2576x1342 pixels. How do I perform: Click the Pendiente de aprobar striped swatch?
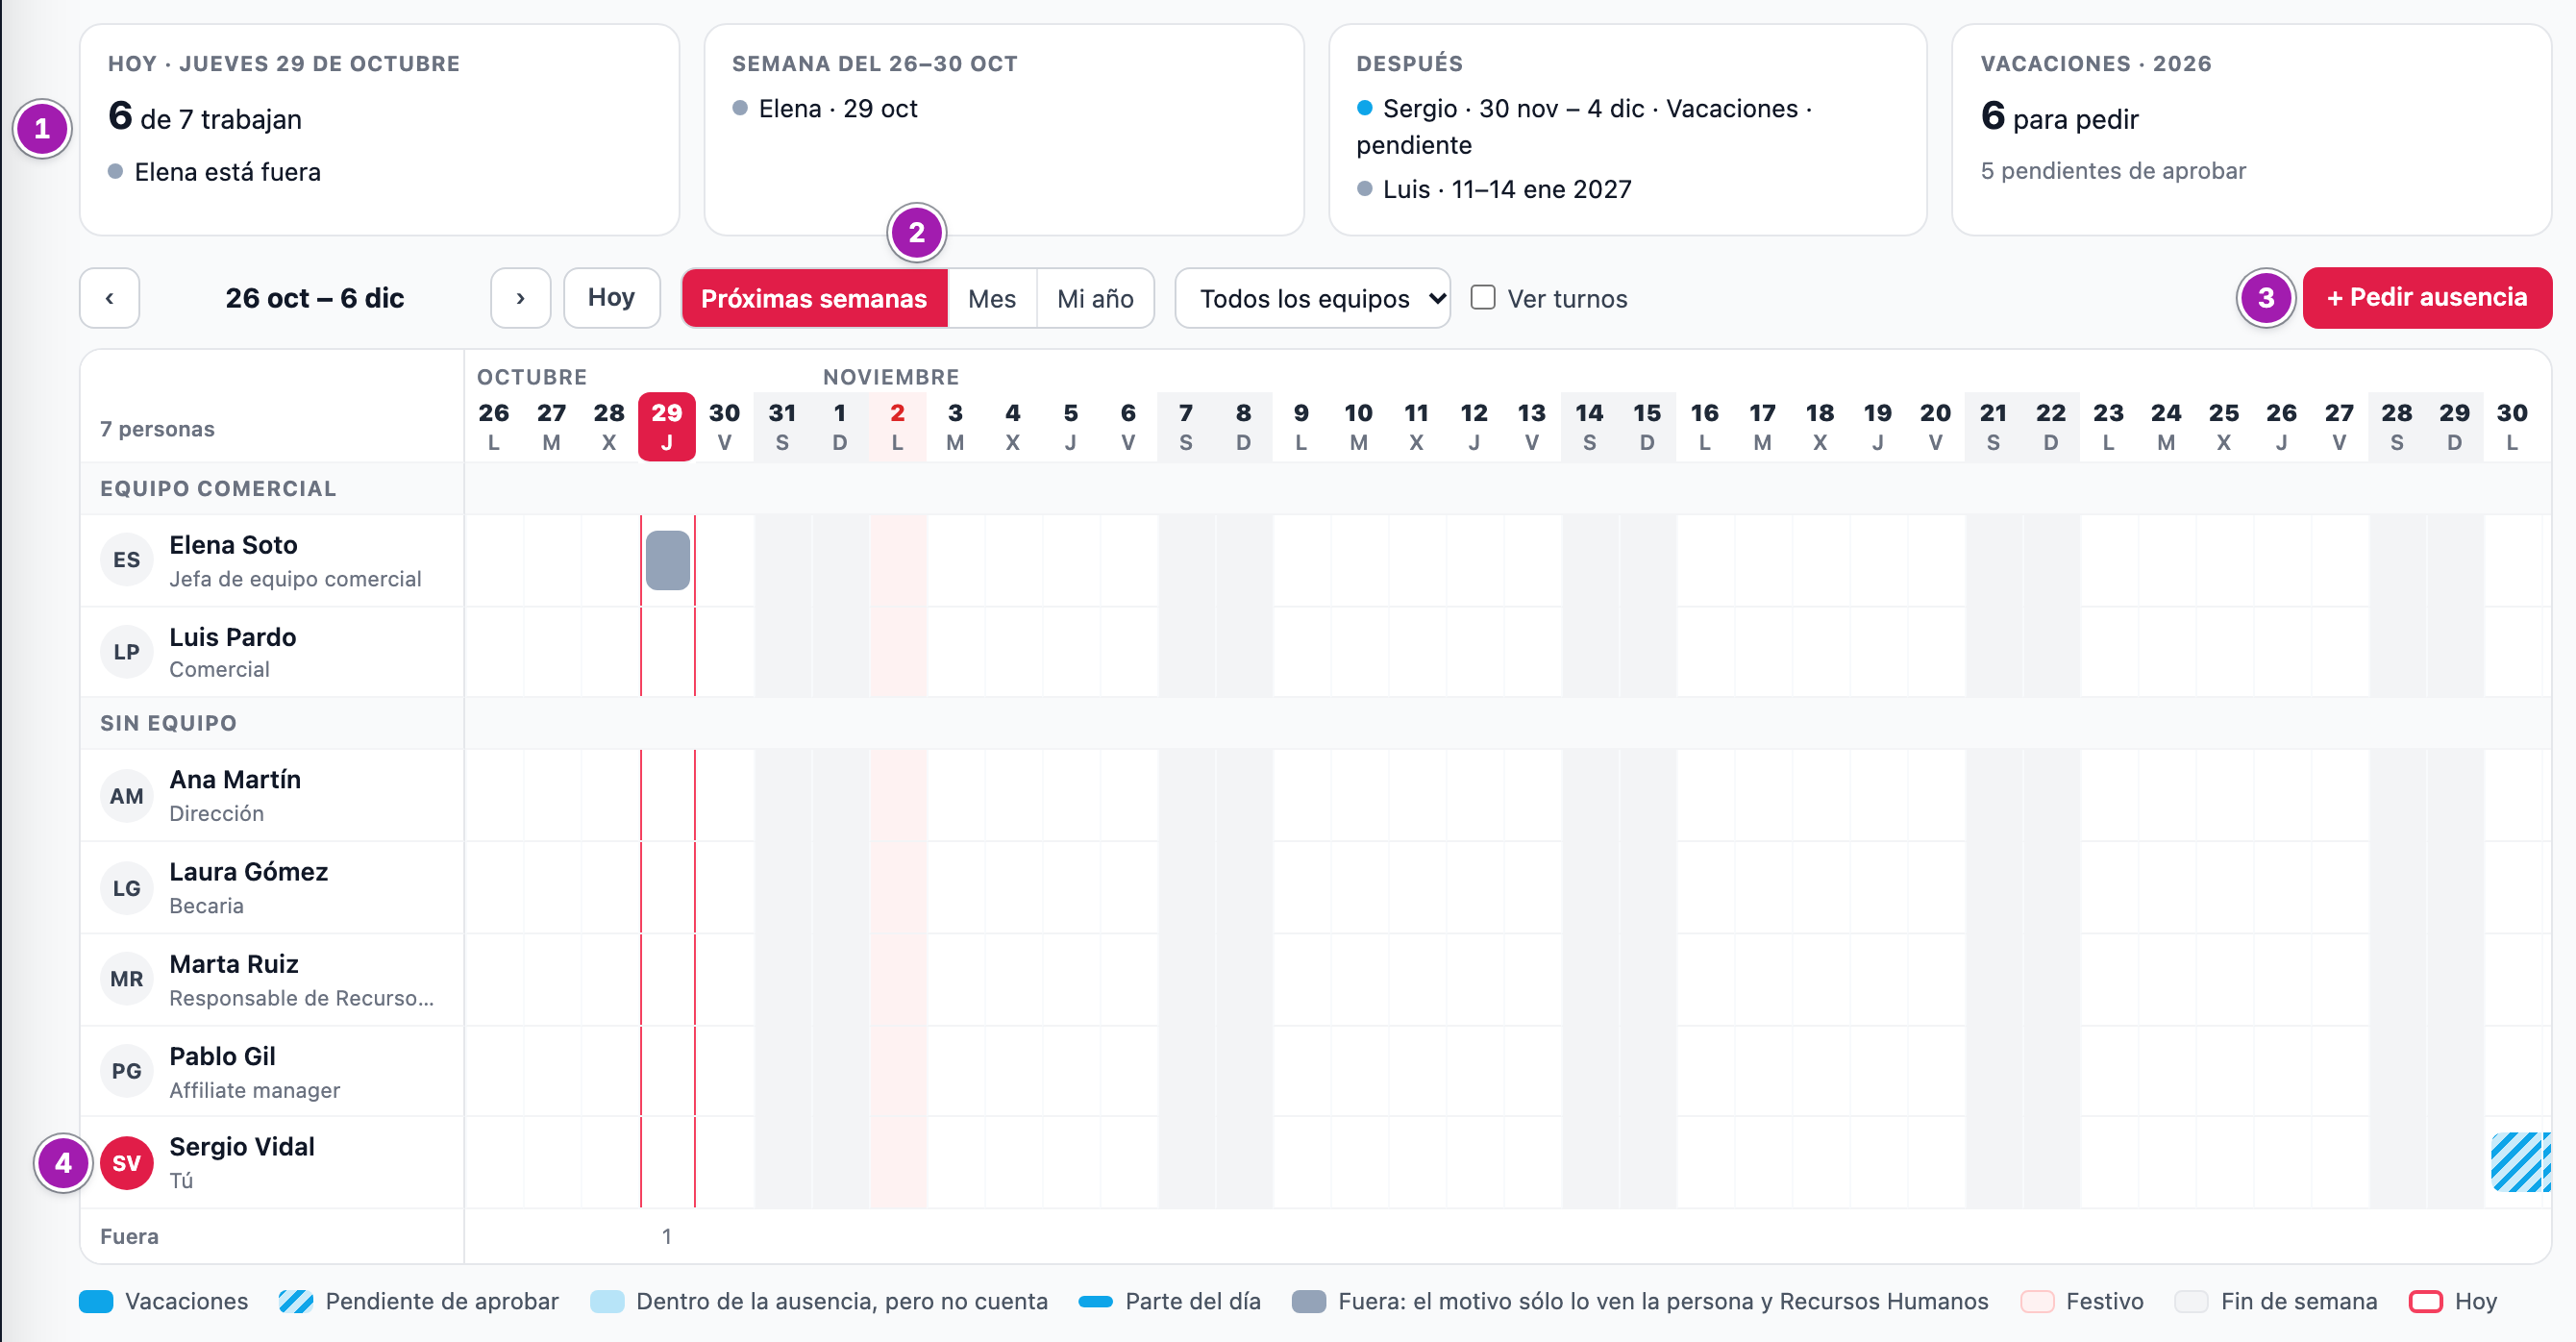coord(296,1301)
